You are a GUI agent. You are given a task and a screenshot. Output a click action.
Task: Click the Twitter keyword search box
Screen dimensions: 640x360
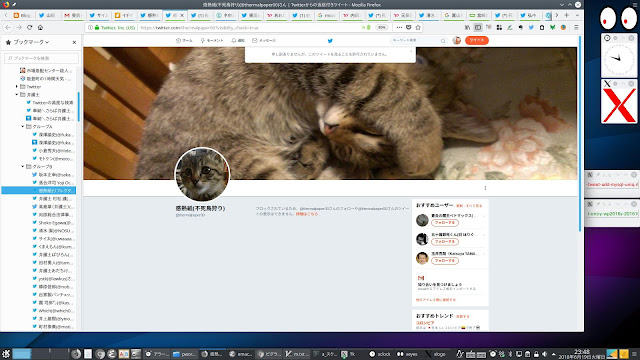tap(419, 40)
